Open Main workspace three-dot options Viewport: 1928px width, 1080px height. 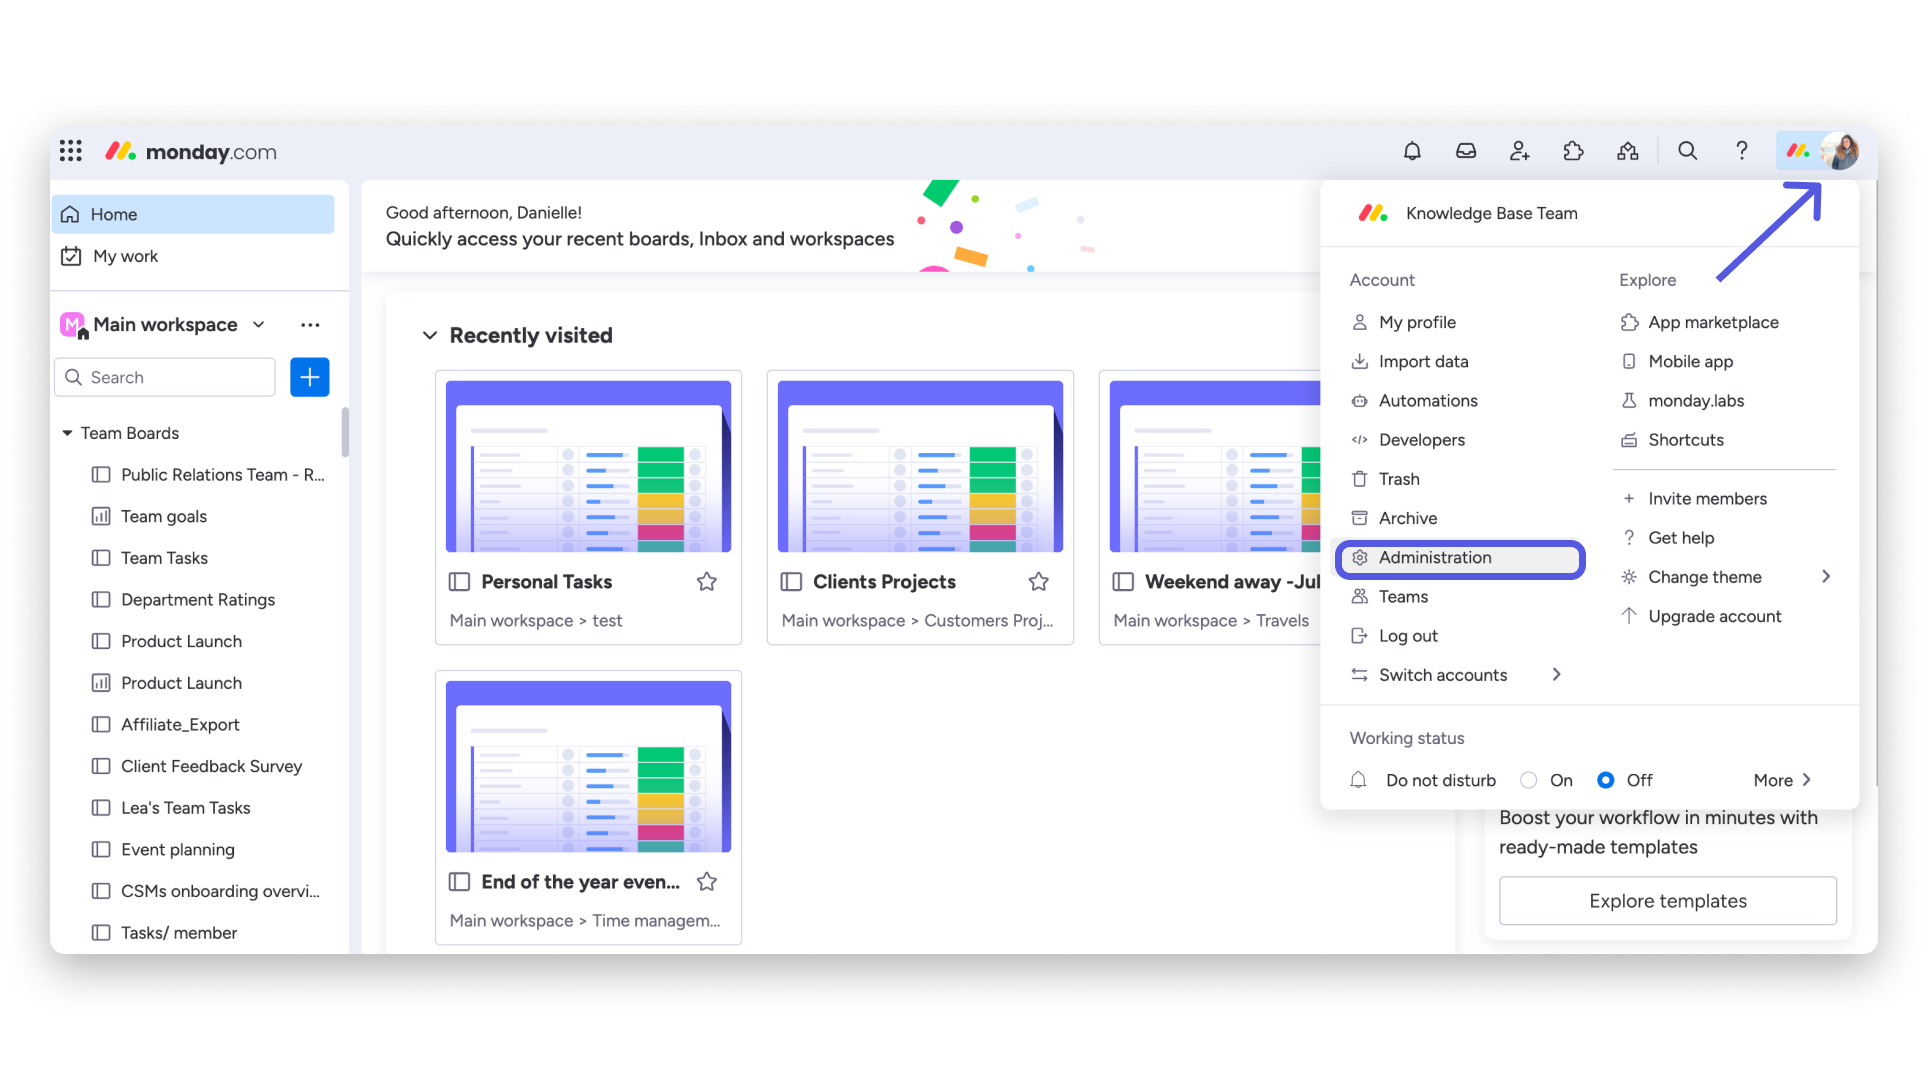click(x=311, y=325)
